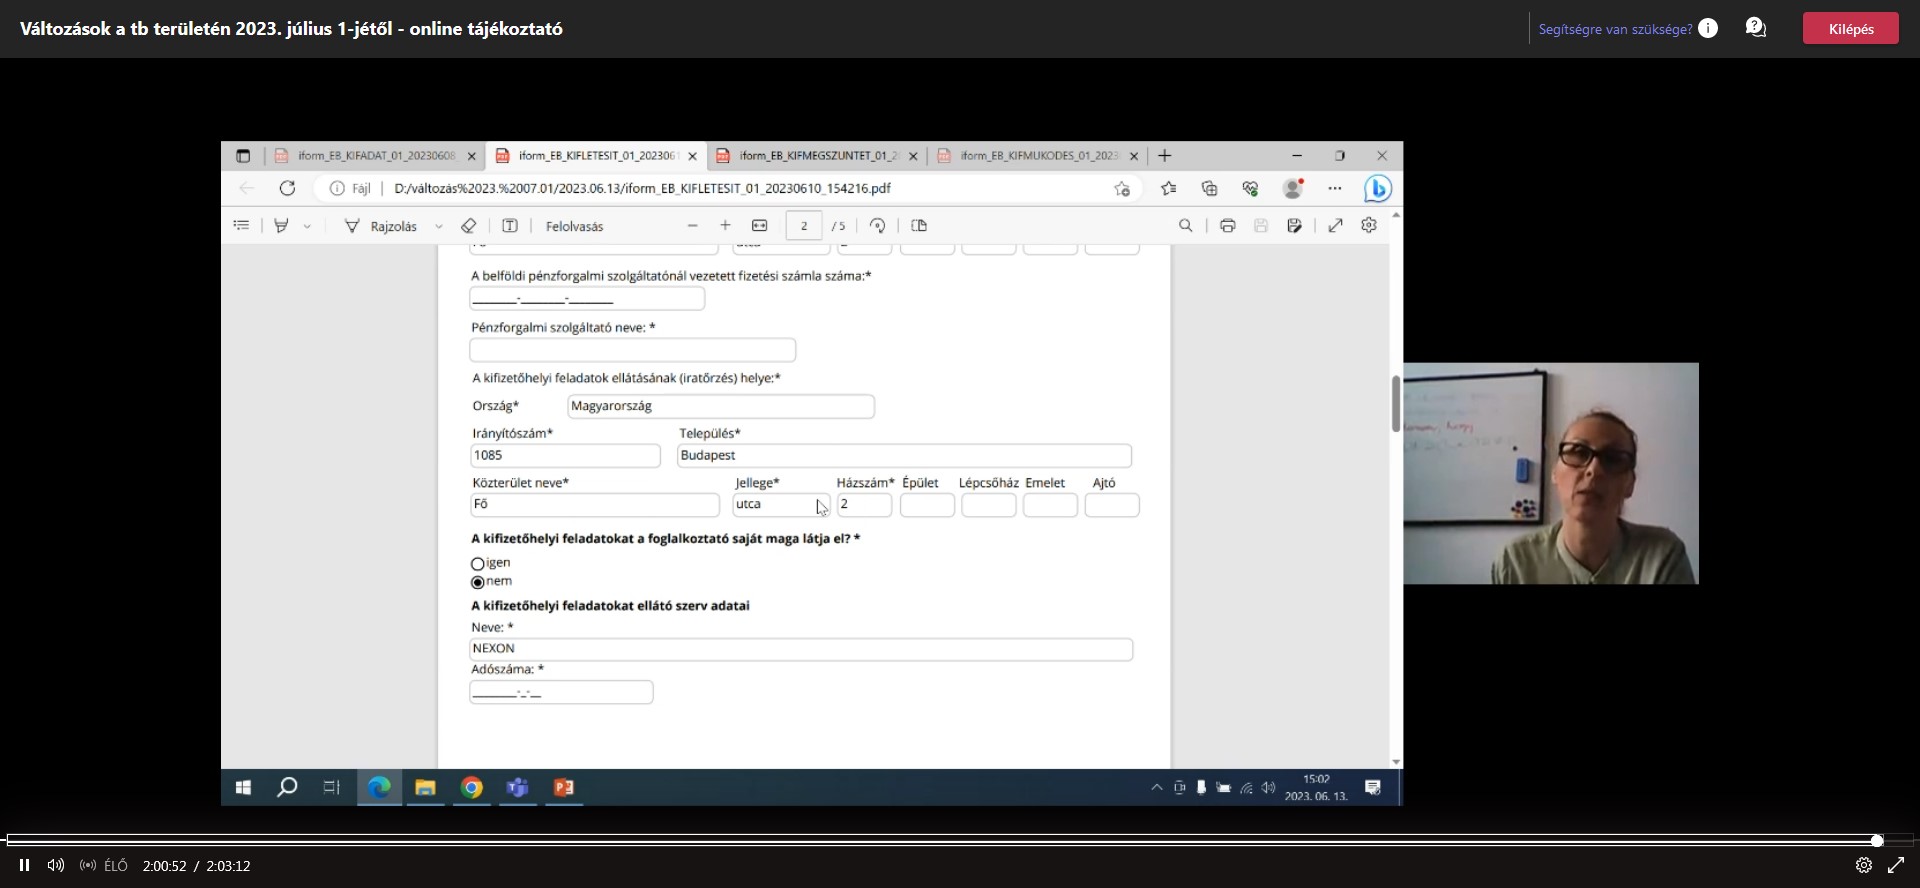
Task: Open the PDF viewer settings gear
Action: pyautogui.click(x=1369, y=226)
